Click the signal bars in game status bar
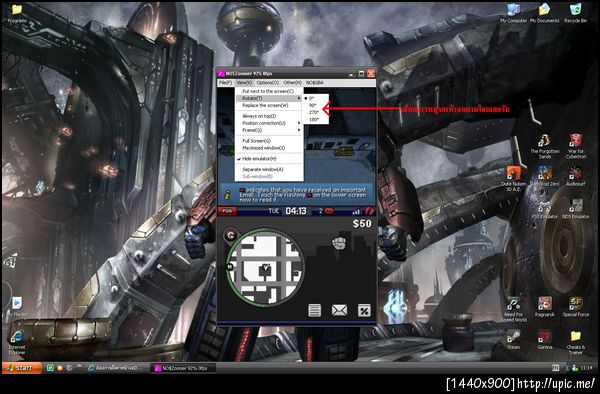600x394 pixels. point(356,211)
